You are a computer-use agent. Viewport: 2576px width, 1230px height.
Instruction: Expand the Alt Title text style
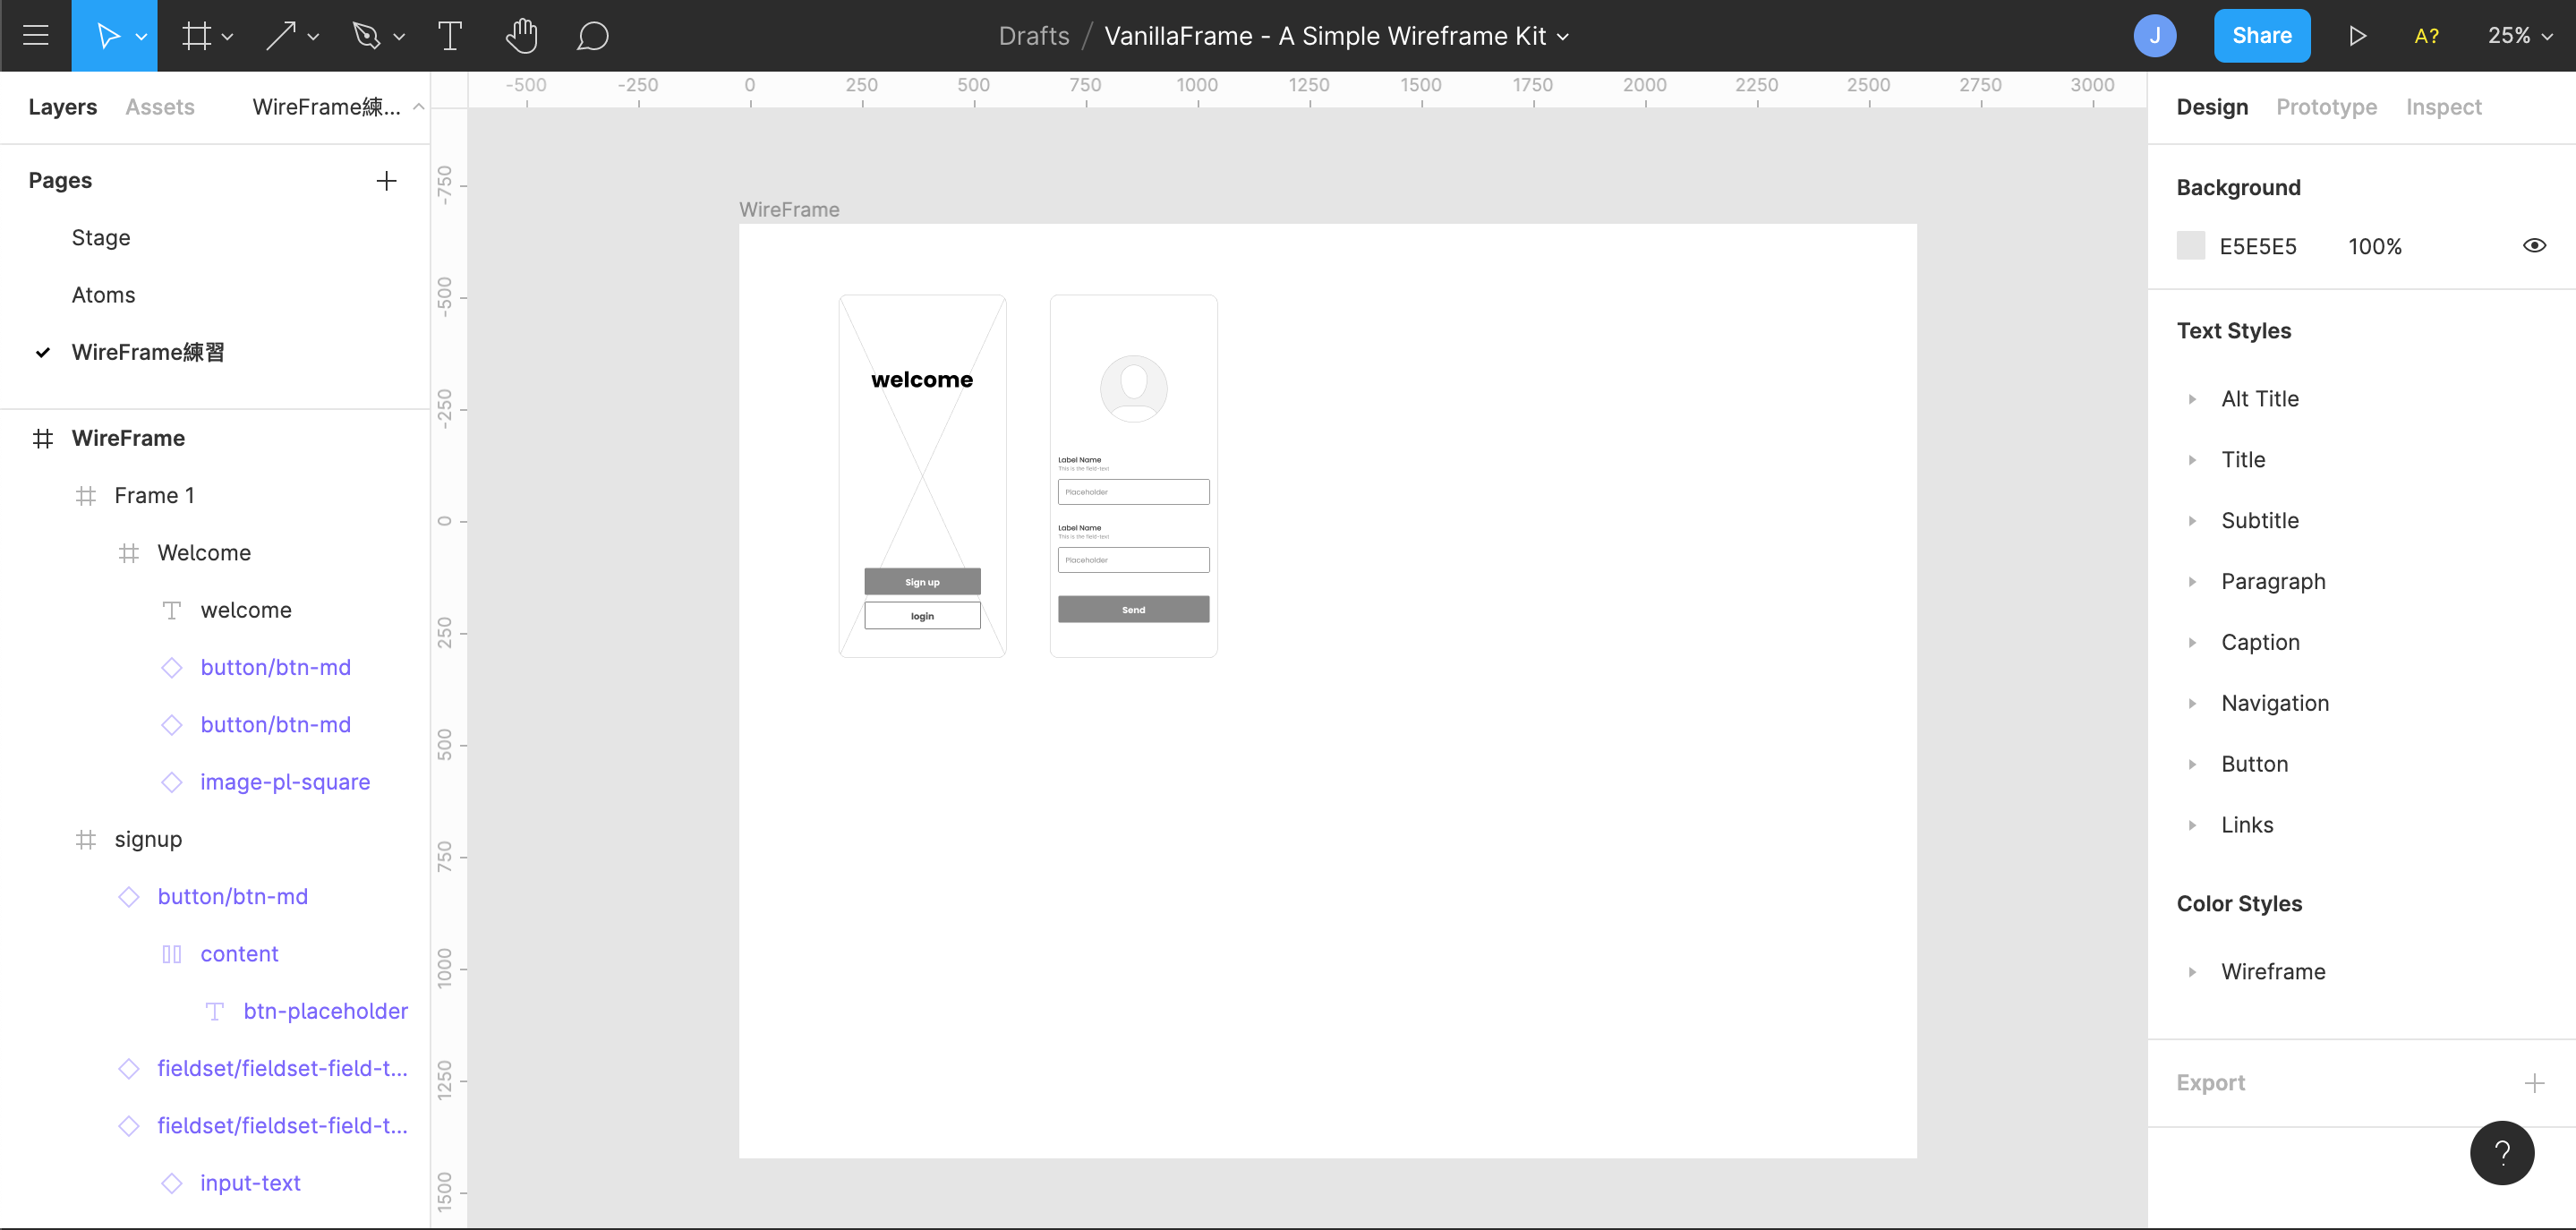[x=2192, y=399]
